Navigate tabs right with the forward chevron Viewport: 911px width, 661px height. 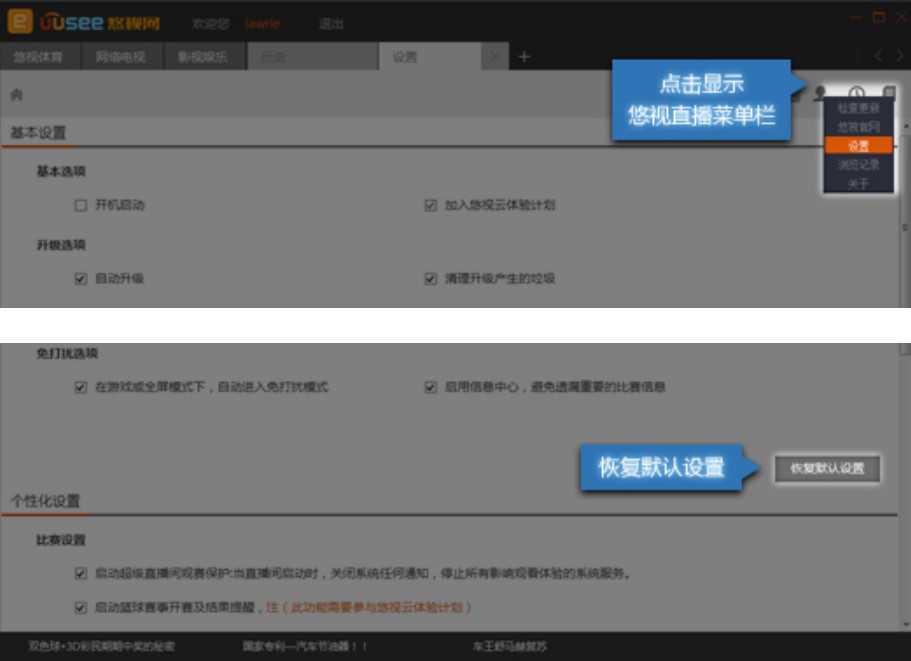tap(899, 56)
